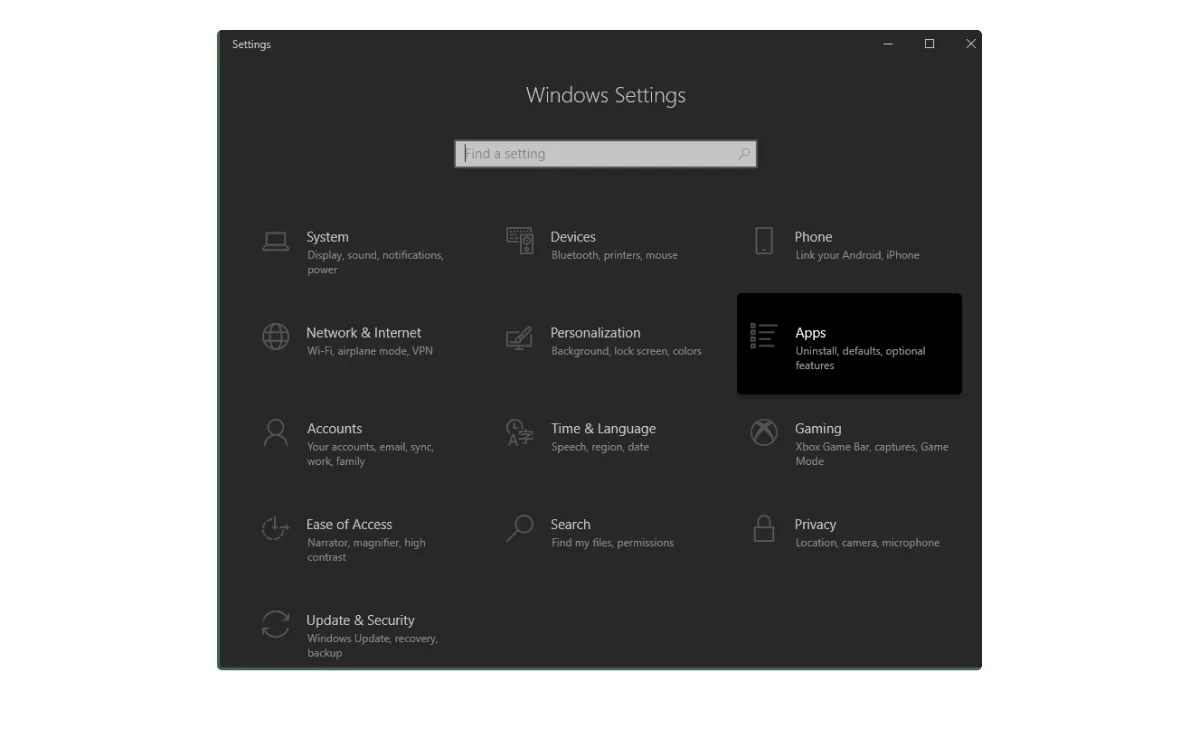Open Gaming label
Image resolution: width=1200 pixels, height=756 pixels.
tap(819, 429)
